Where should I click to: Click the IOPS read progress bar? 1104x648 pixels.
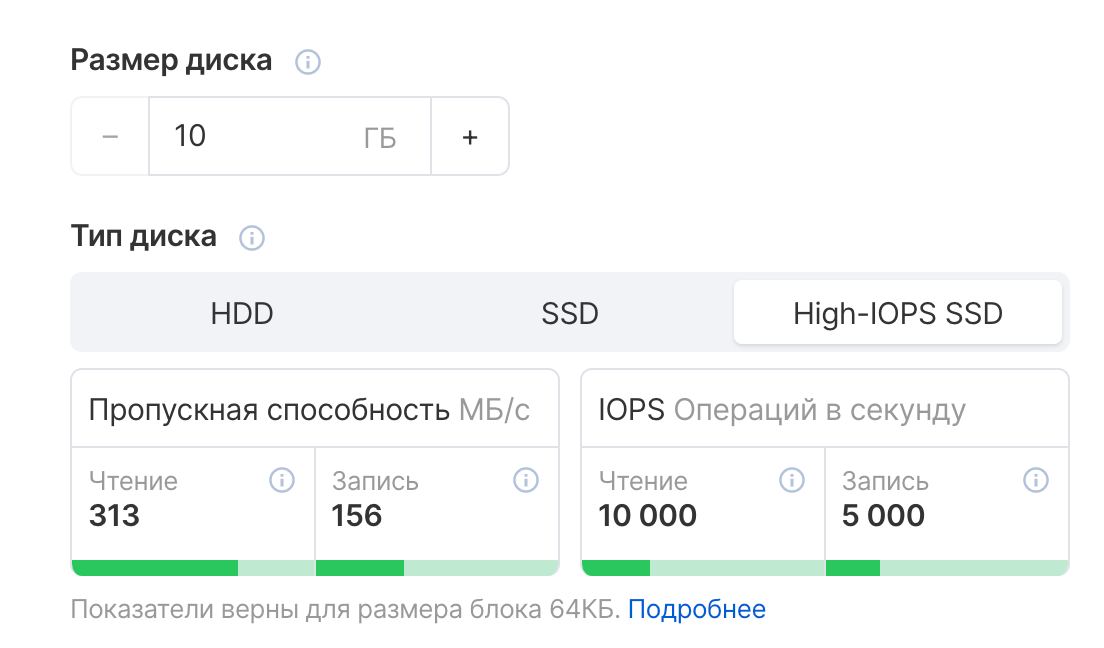[703, 568]
